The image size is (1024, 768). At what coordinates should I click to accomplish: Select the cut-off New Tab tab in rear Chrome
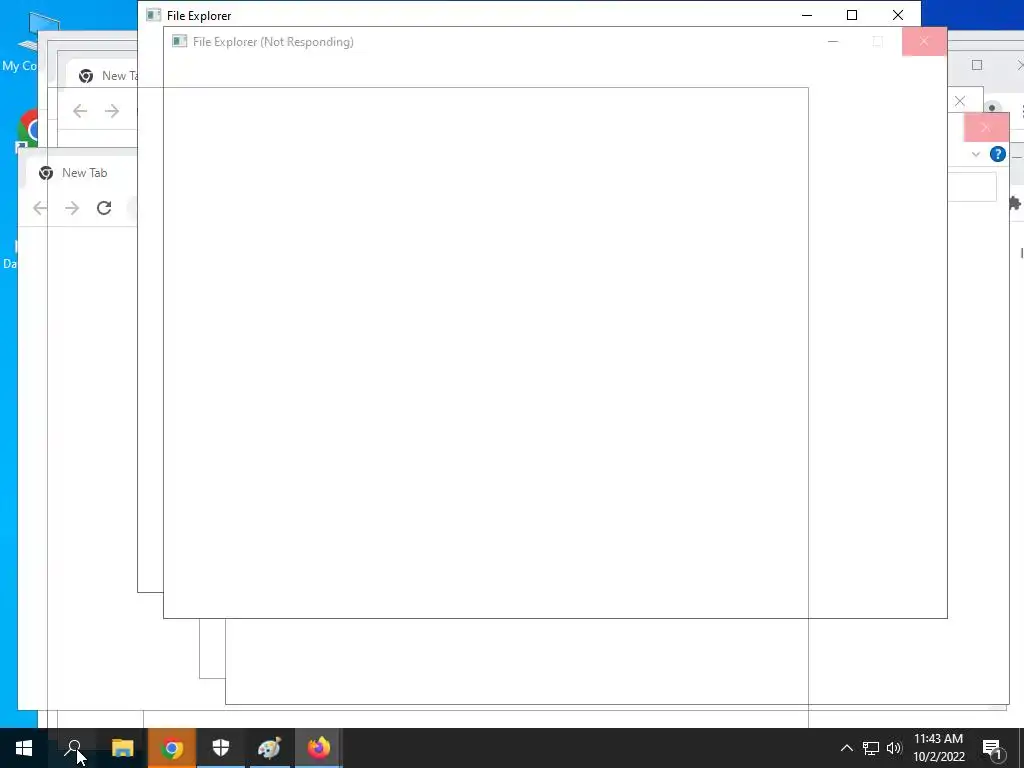tap(103, 76)
